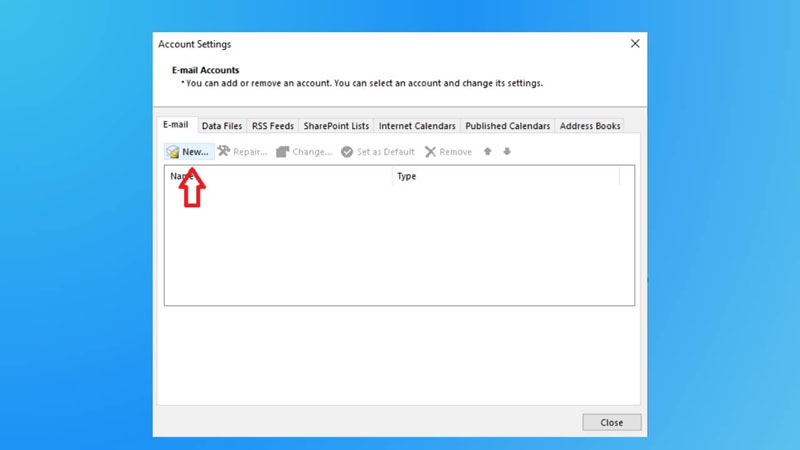Click the Set as Default checkmark icon
Image resolution: width=800 pixels, height=450 pixels.
coord(347,152)
